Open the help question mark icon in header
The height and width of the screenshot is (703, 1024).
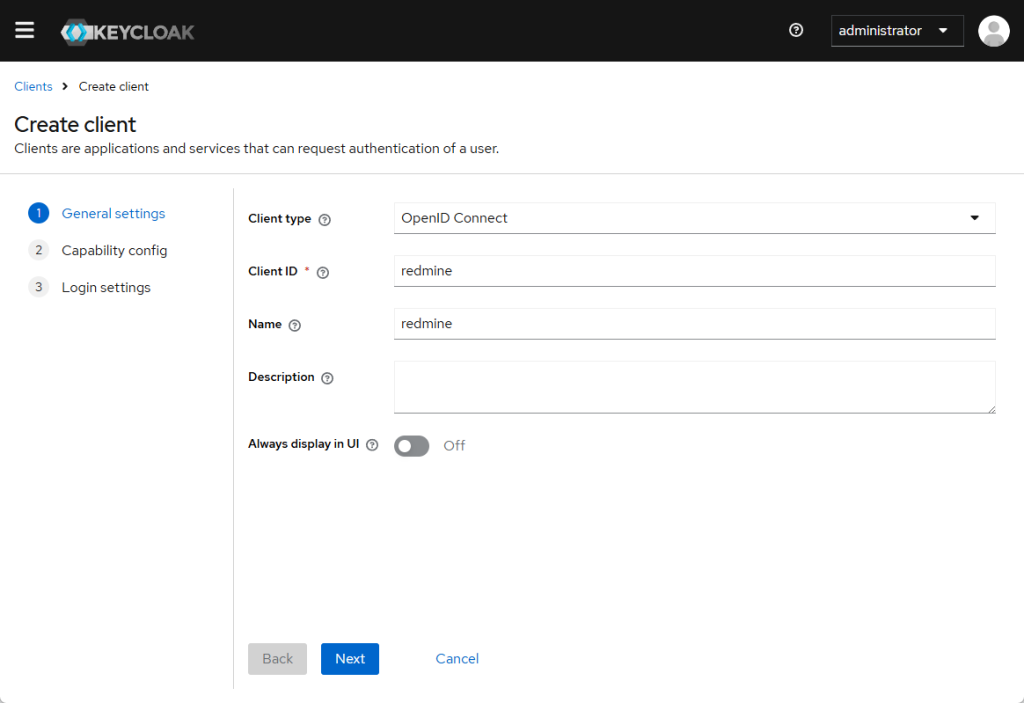(x=795, y=30)
